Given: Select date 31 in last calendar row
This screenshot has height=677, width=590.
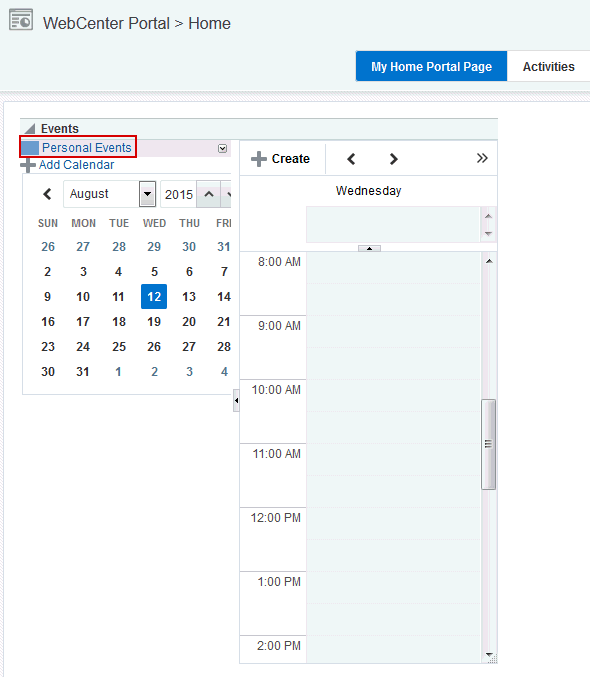Looking at the screenshot, I should point(82,372).
